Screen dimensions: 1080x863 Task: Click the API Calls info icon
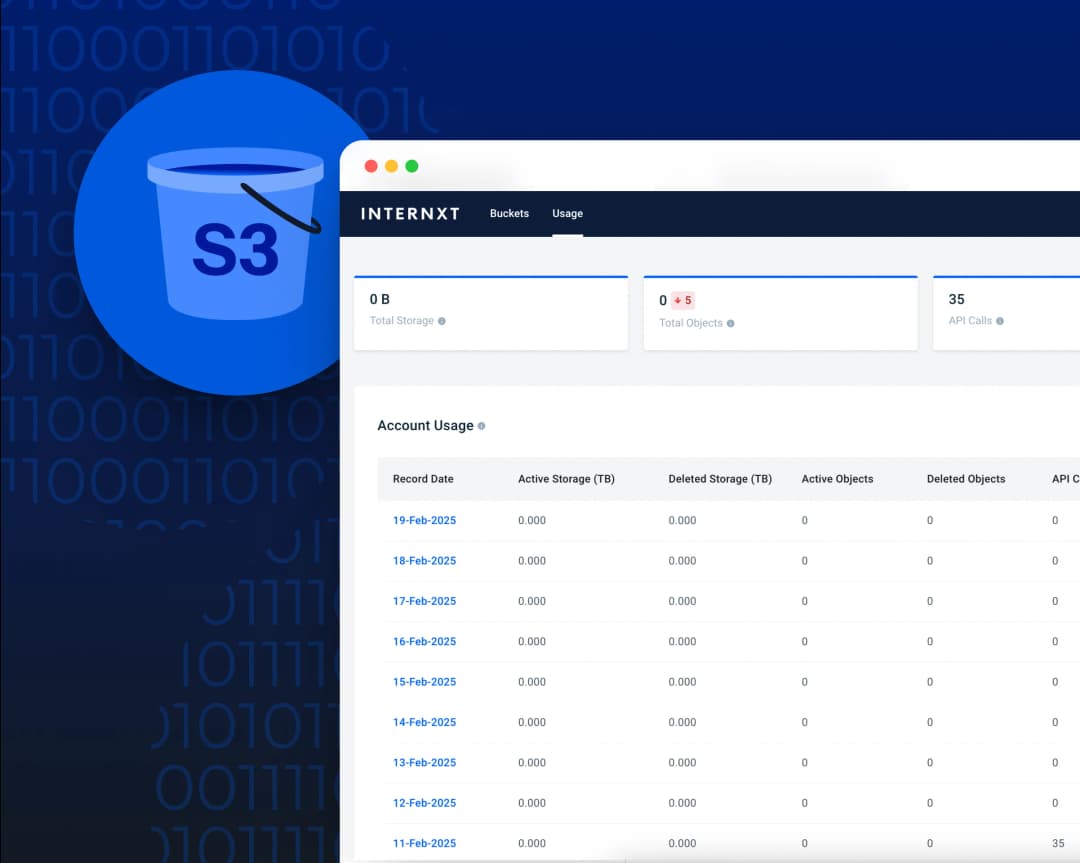pyautogui.click(x=1000, y=321)
